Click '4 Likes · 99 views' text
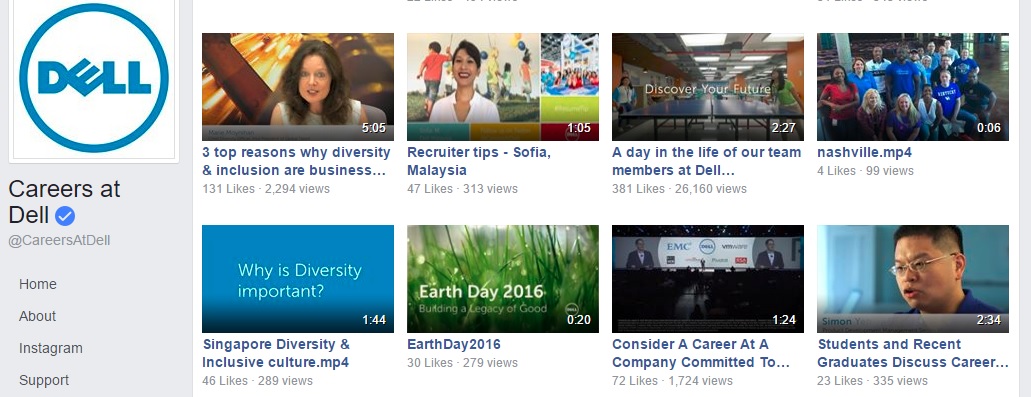This screenshot has height=397, width=1031. point(865,171)
